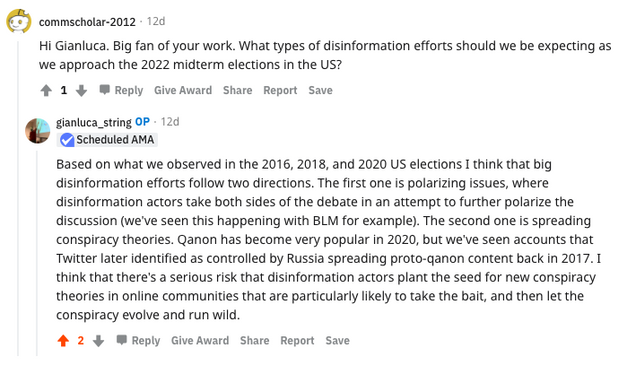Save the commmscholar-2012 comment
Image resolution: width=636 pixels, height=365 pixels.
pos(320,90)
